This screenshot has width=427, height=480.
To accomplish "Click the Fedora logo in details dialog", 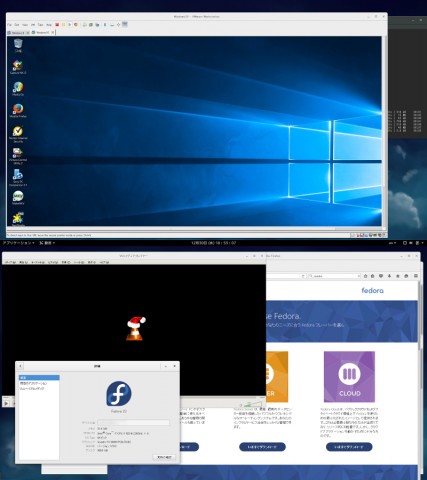I will tap(119, 394).
